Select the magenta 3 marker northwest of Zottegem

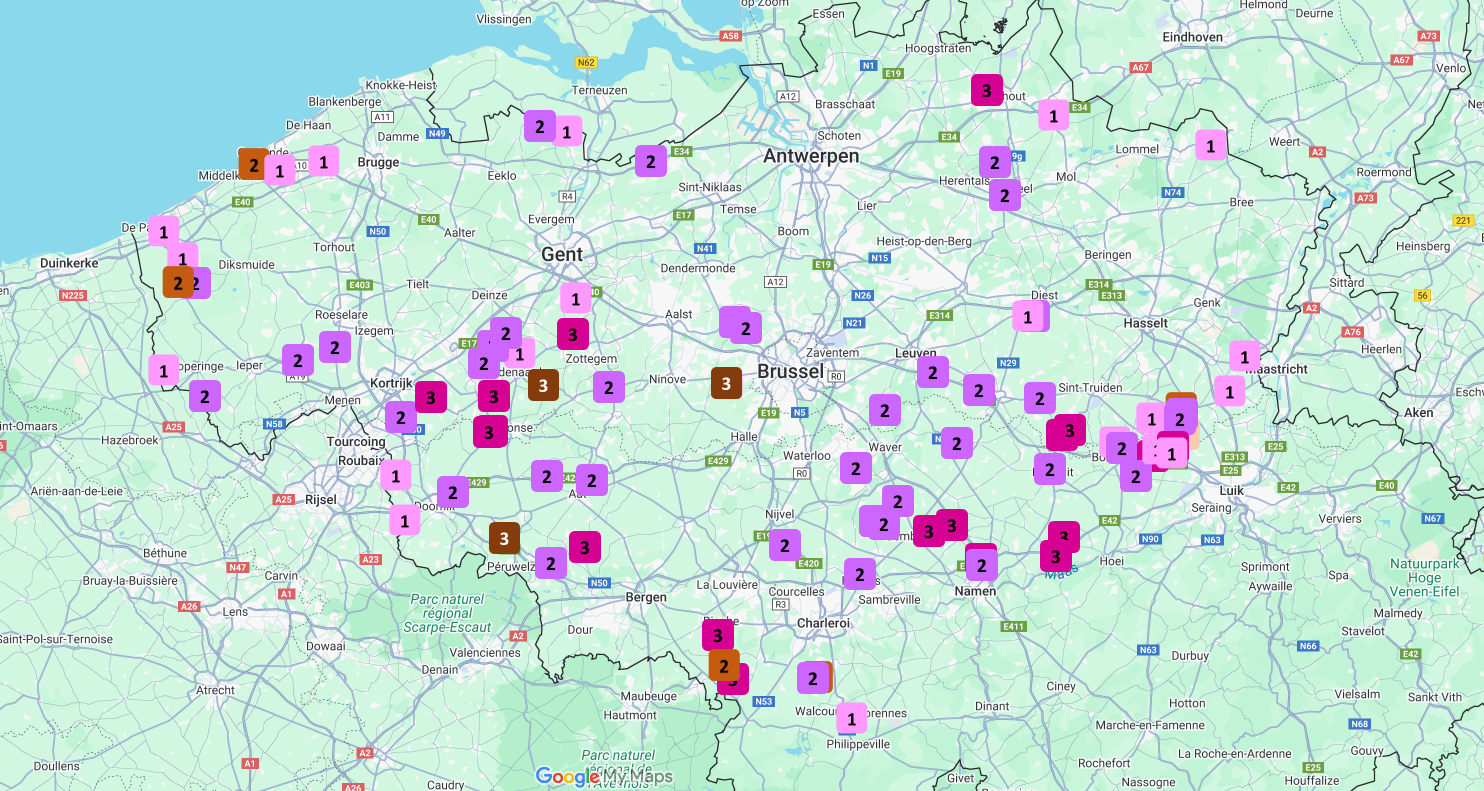573,334
